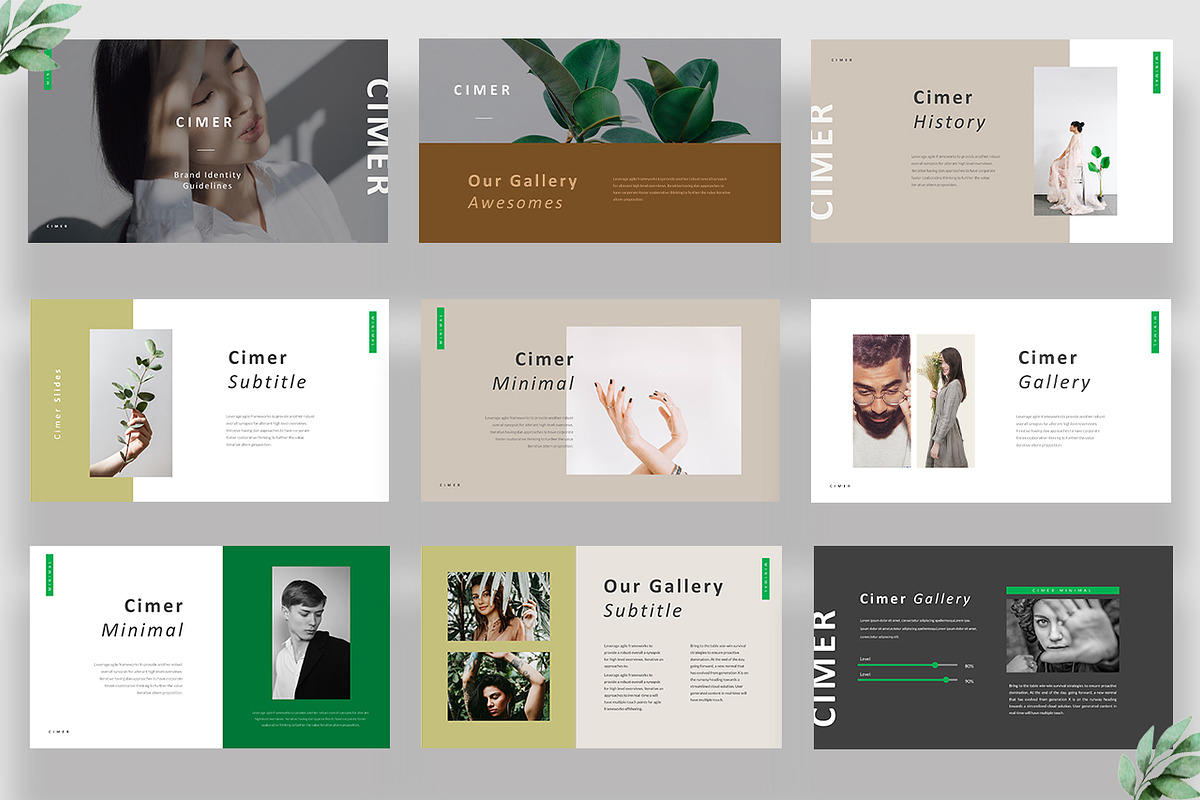The height and width of the screenshot is (800, 1200).
Task: Select the bearded man with glasses photo
Action: coord(881,401)
